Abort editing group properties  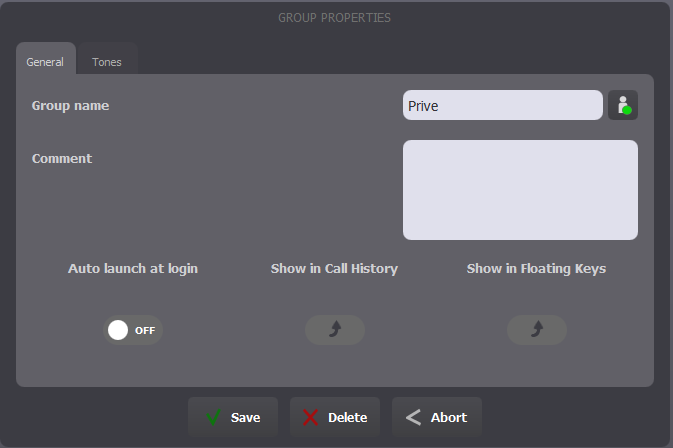(437, 417)
